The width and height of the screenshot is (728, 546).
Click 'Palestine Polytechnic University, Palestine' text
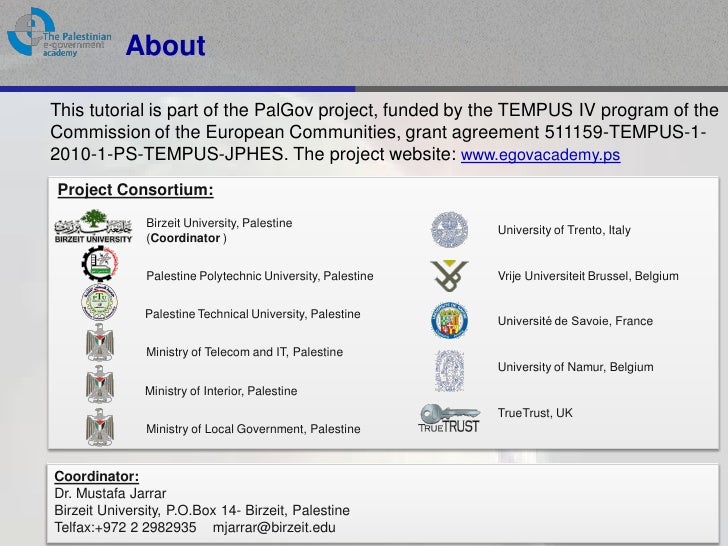pos(260,276)
